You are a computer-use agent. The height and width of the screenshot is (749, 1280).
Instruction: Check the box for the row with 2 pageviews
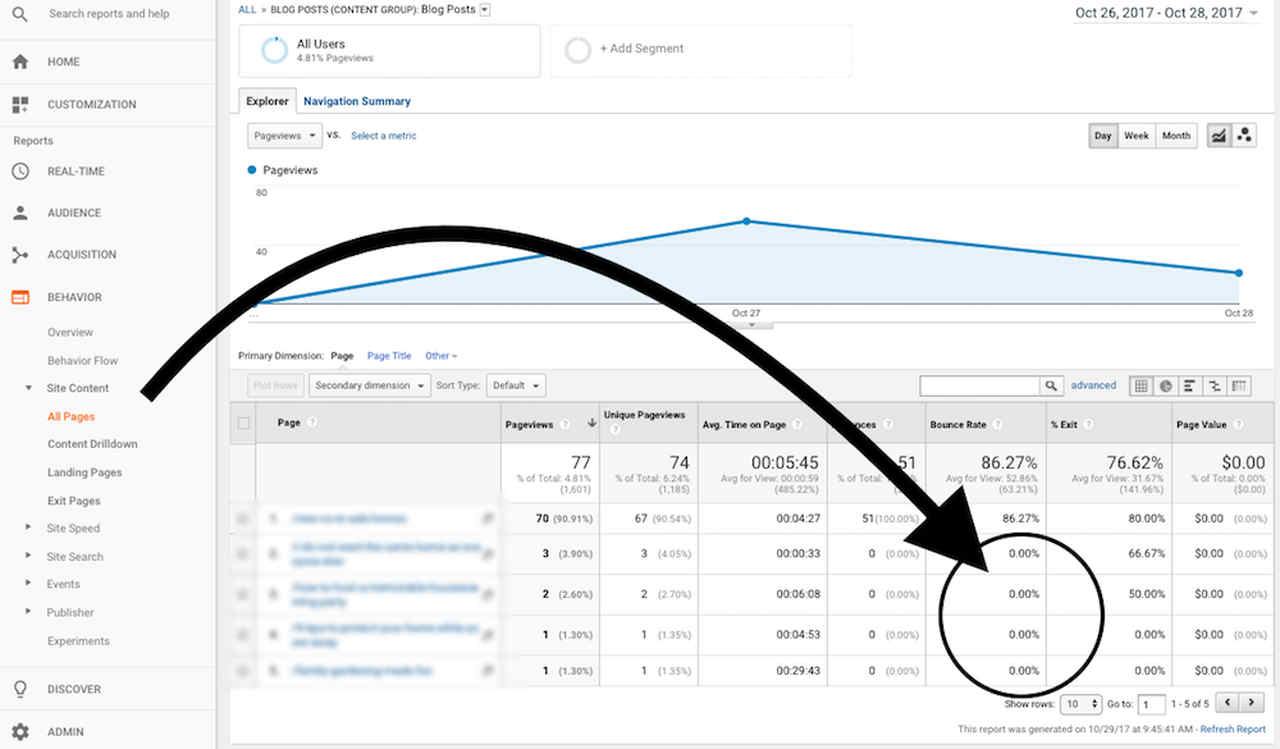(x=243, y=594)
